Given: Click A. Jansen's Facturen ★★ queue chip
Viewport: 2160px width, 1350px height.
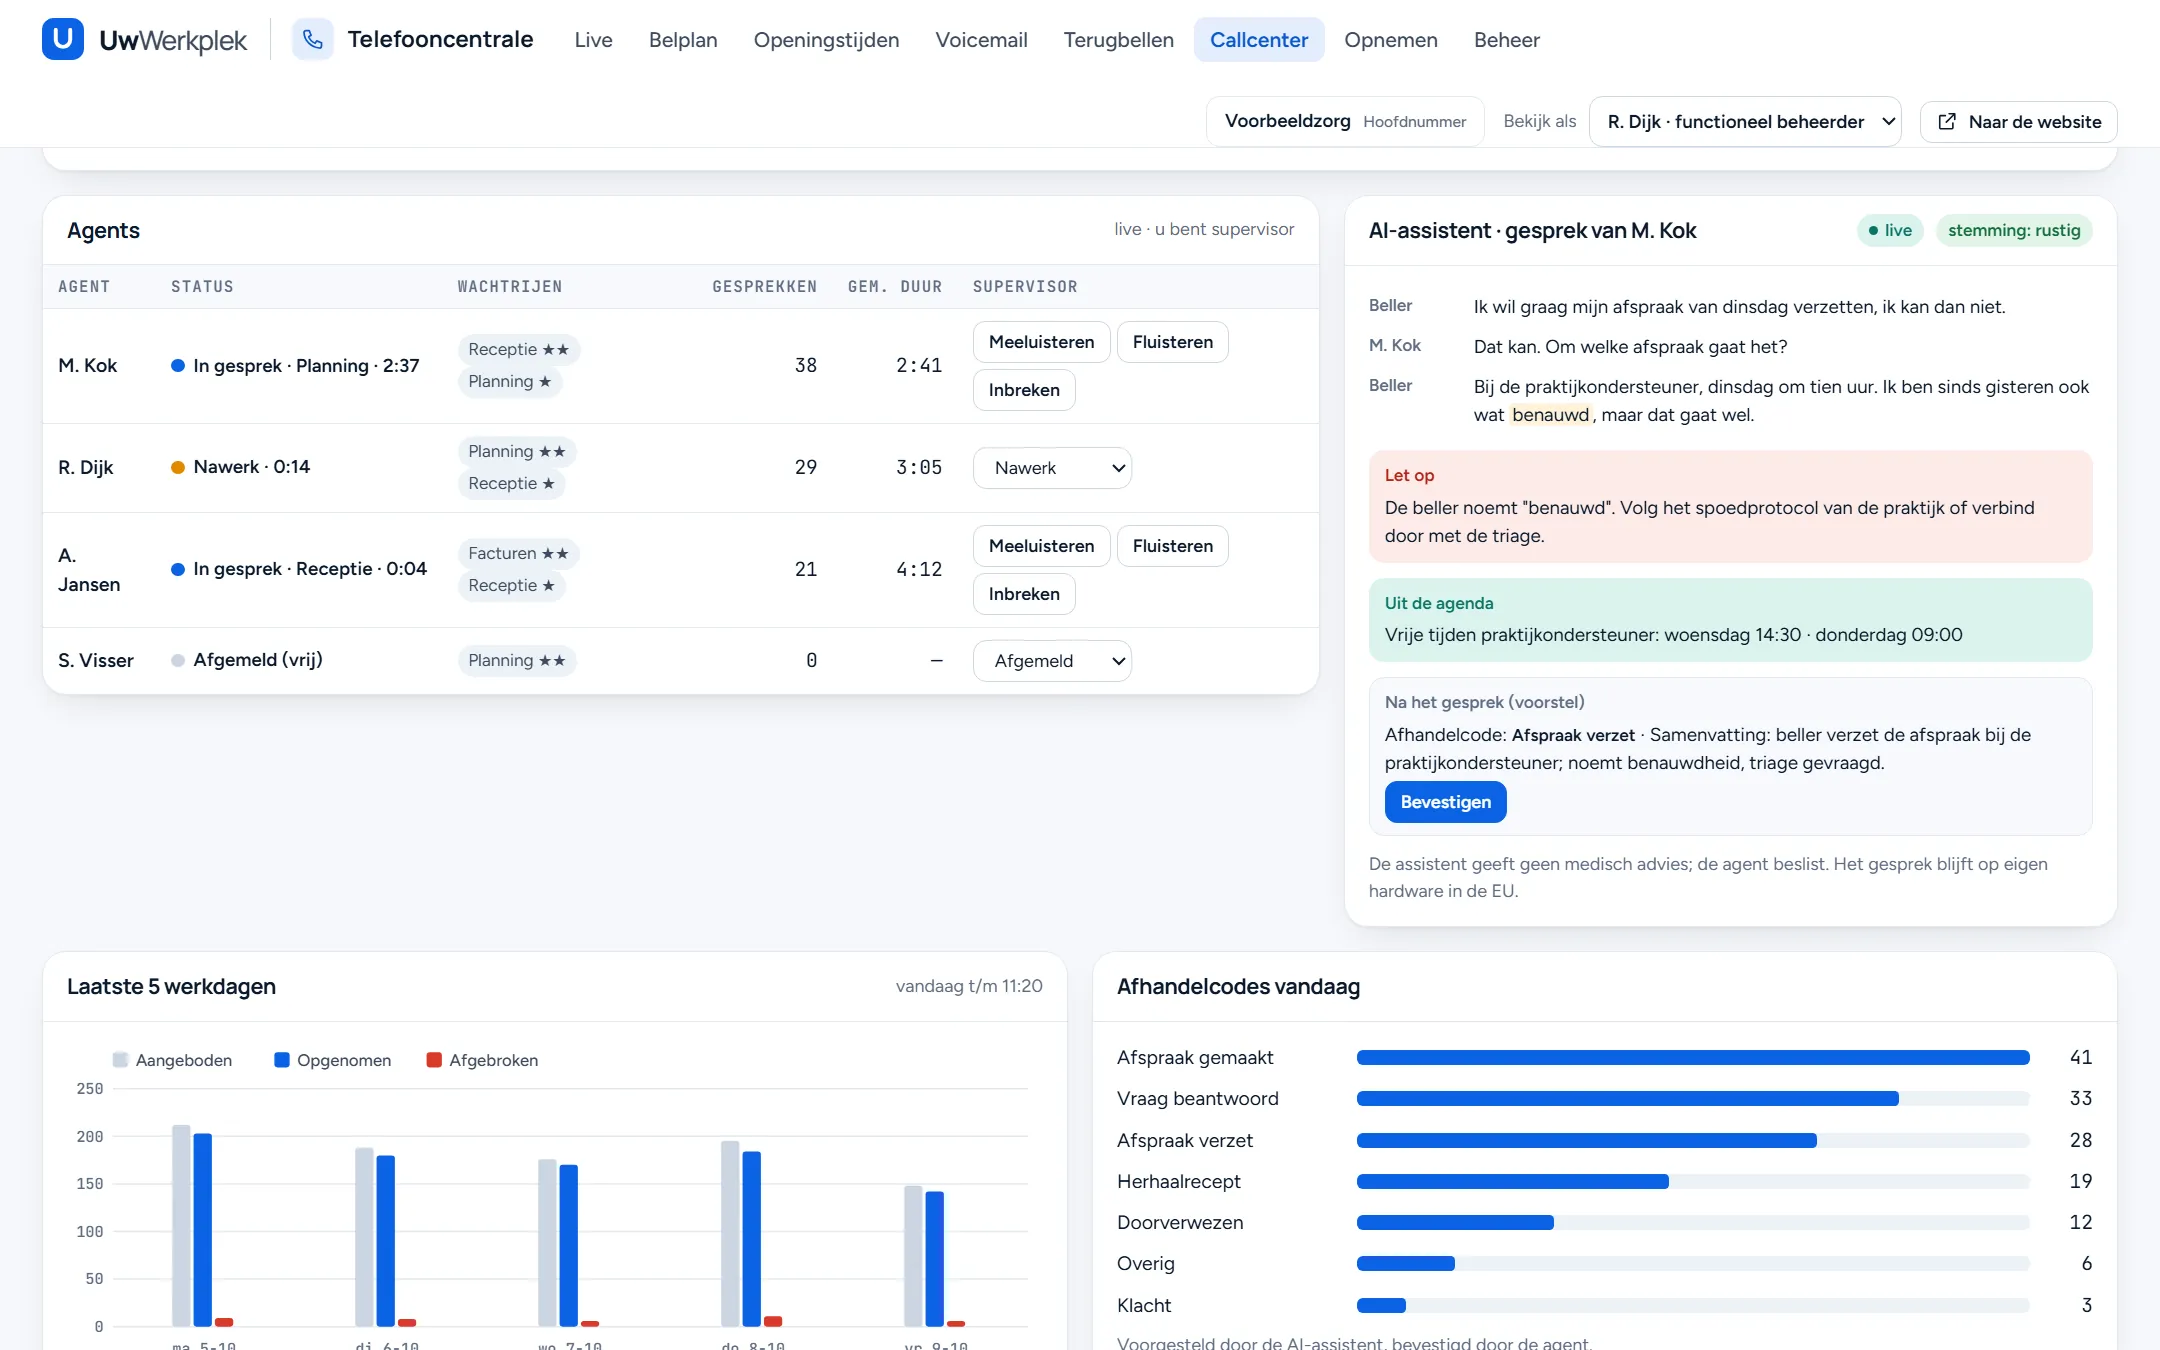Looking at the screenshot, I should [519, 554].
